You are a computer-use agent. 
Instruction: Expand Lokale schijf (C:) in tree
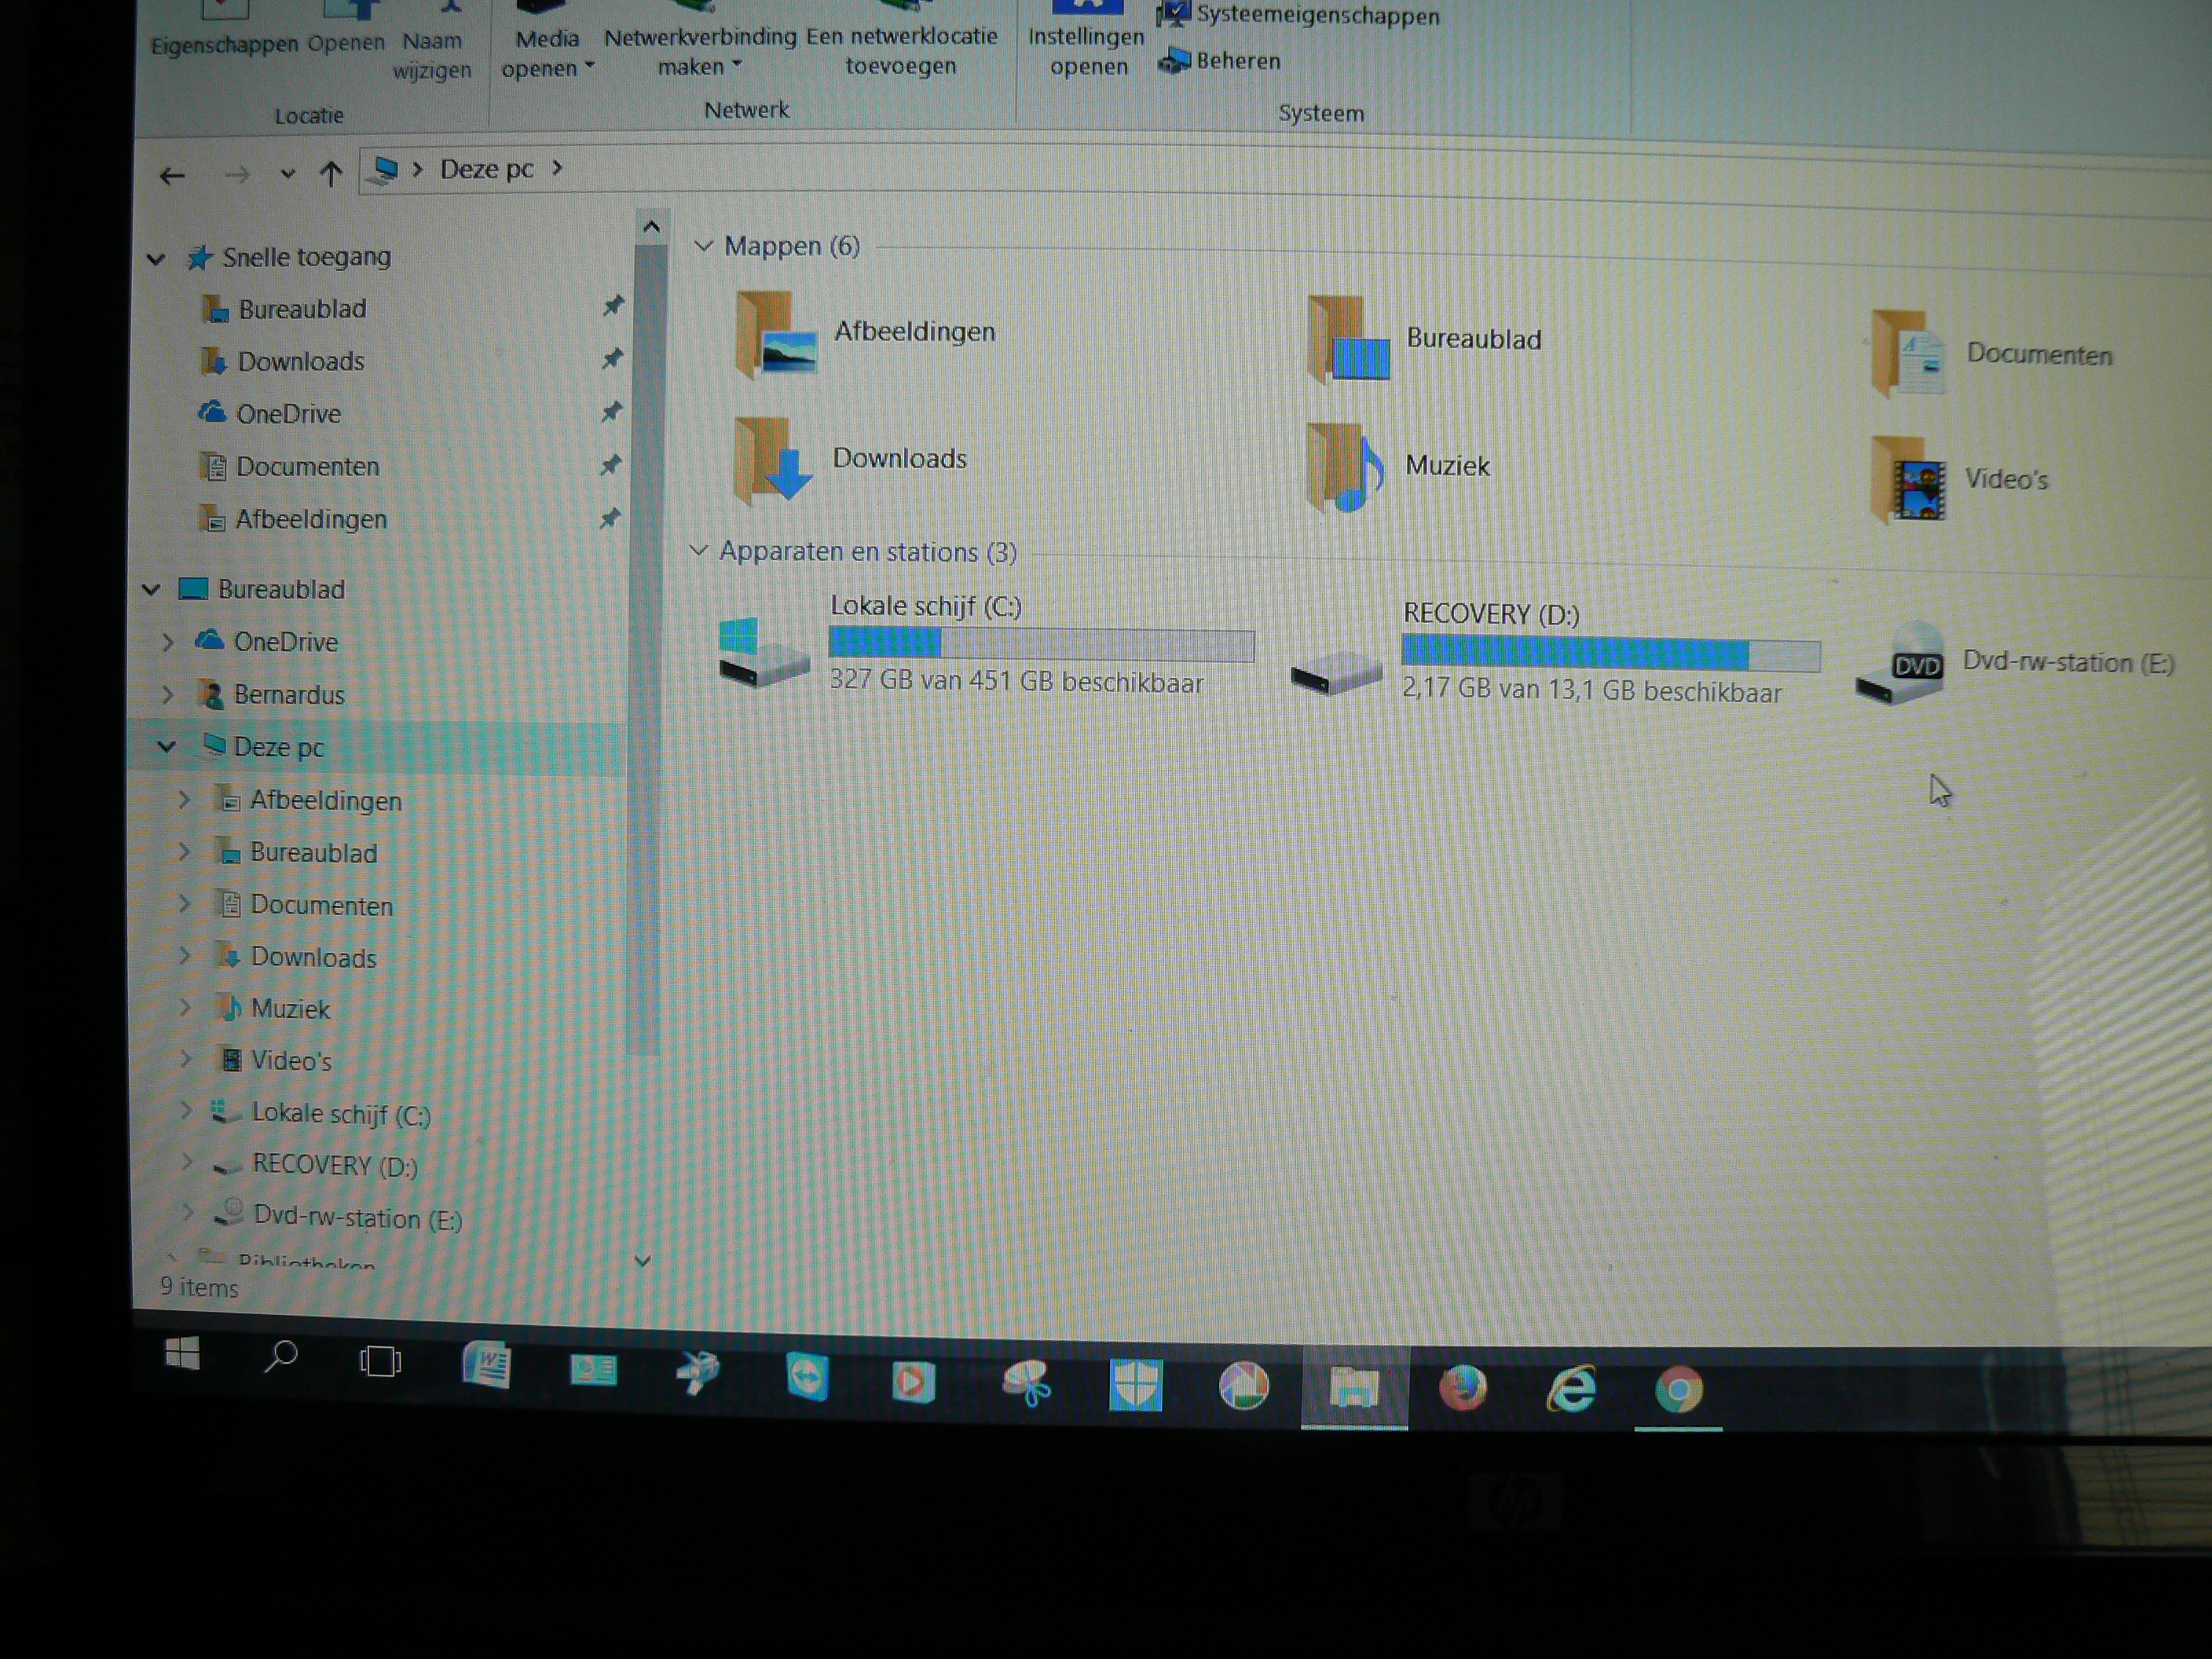186,1109
